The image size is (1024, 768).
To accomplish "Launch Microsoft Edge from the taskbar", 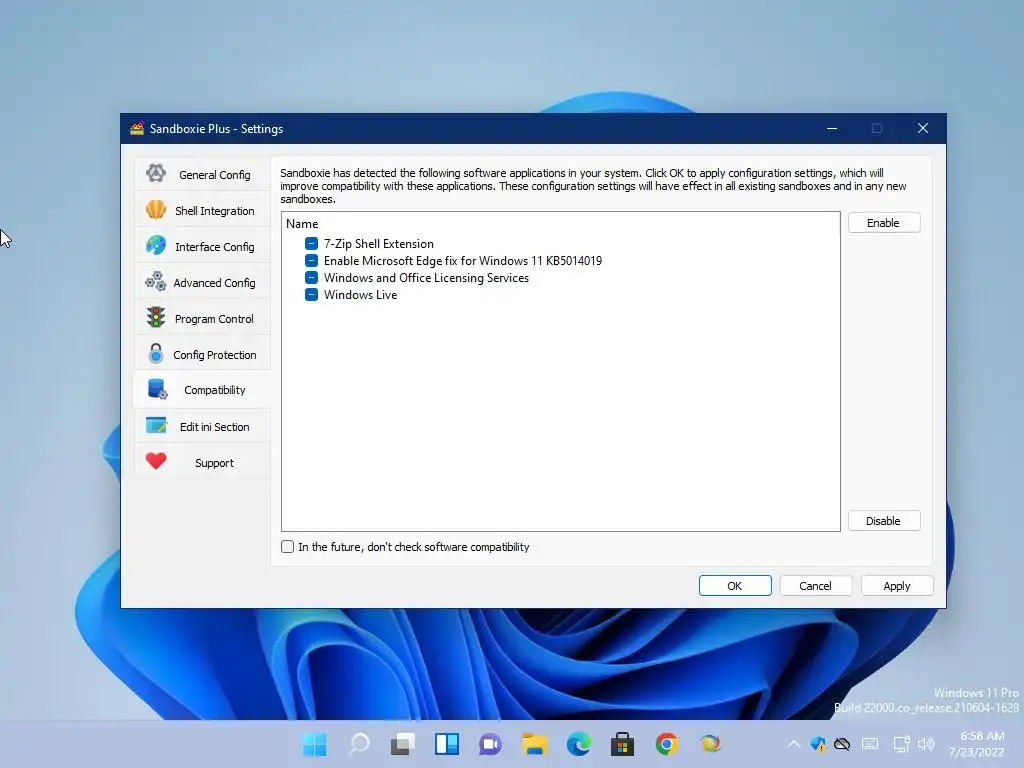I will pyautogui.click(x=579, y=744).
